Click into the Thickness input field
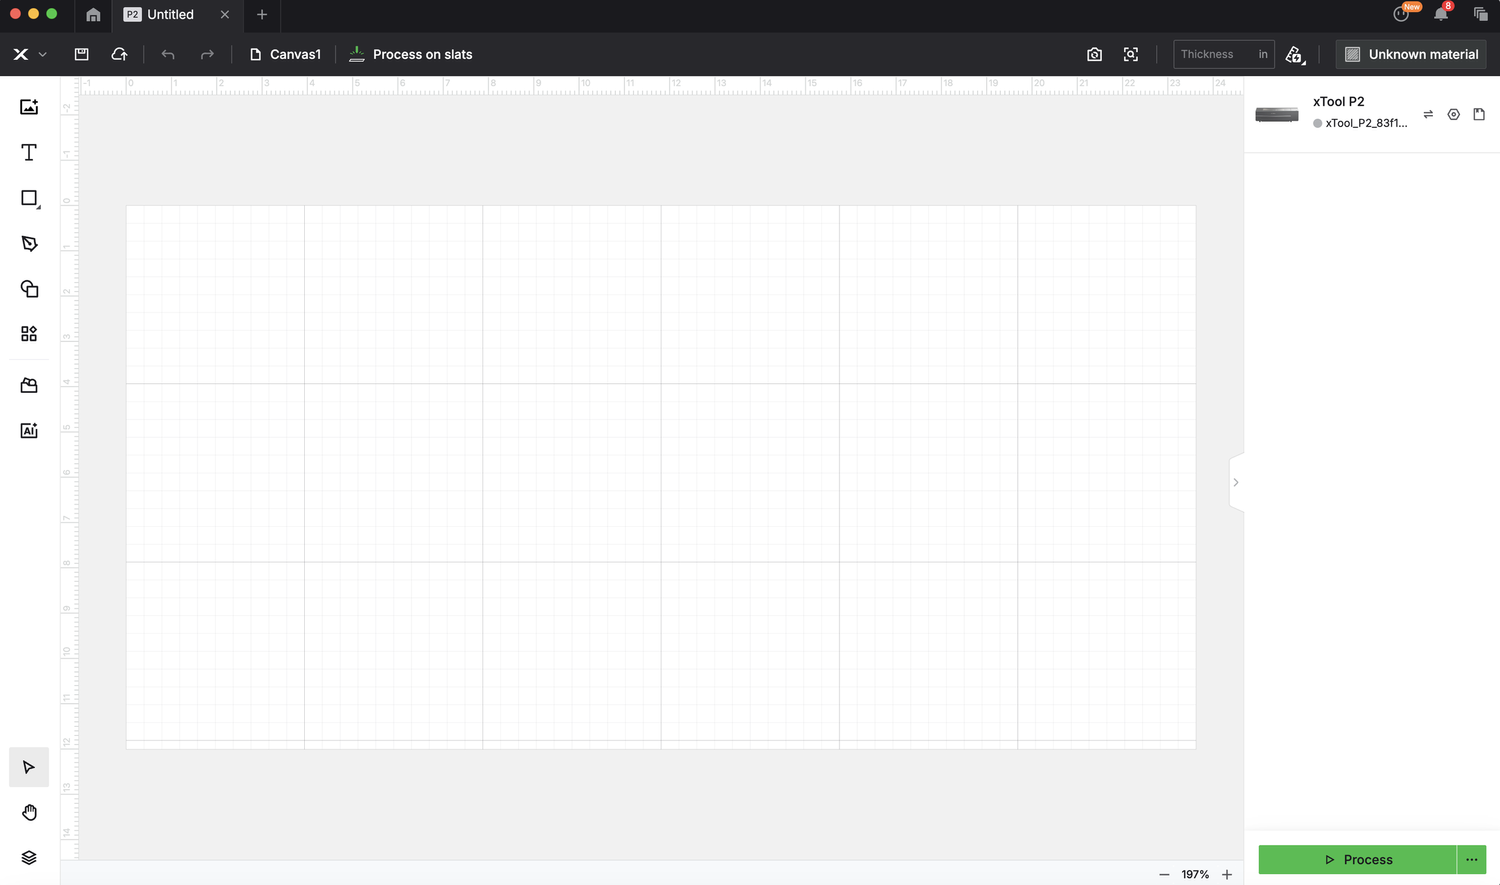Image resolution: width=1500 pixels, height=885 pixels. tap(1224, 54)
